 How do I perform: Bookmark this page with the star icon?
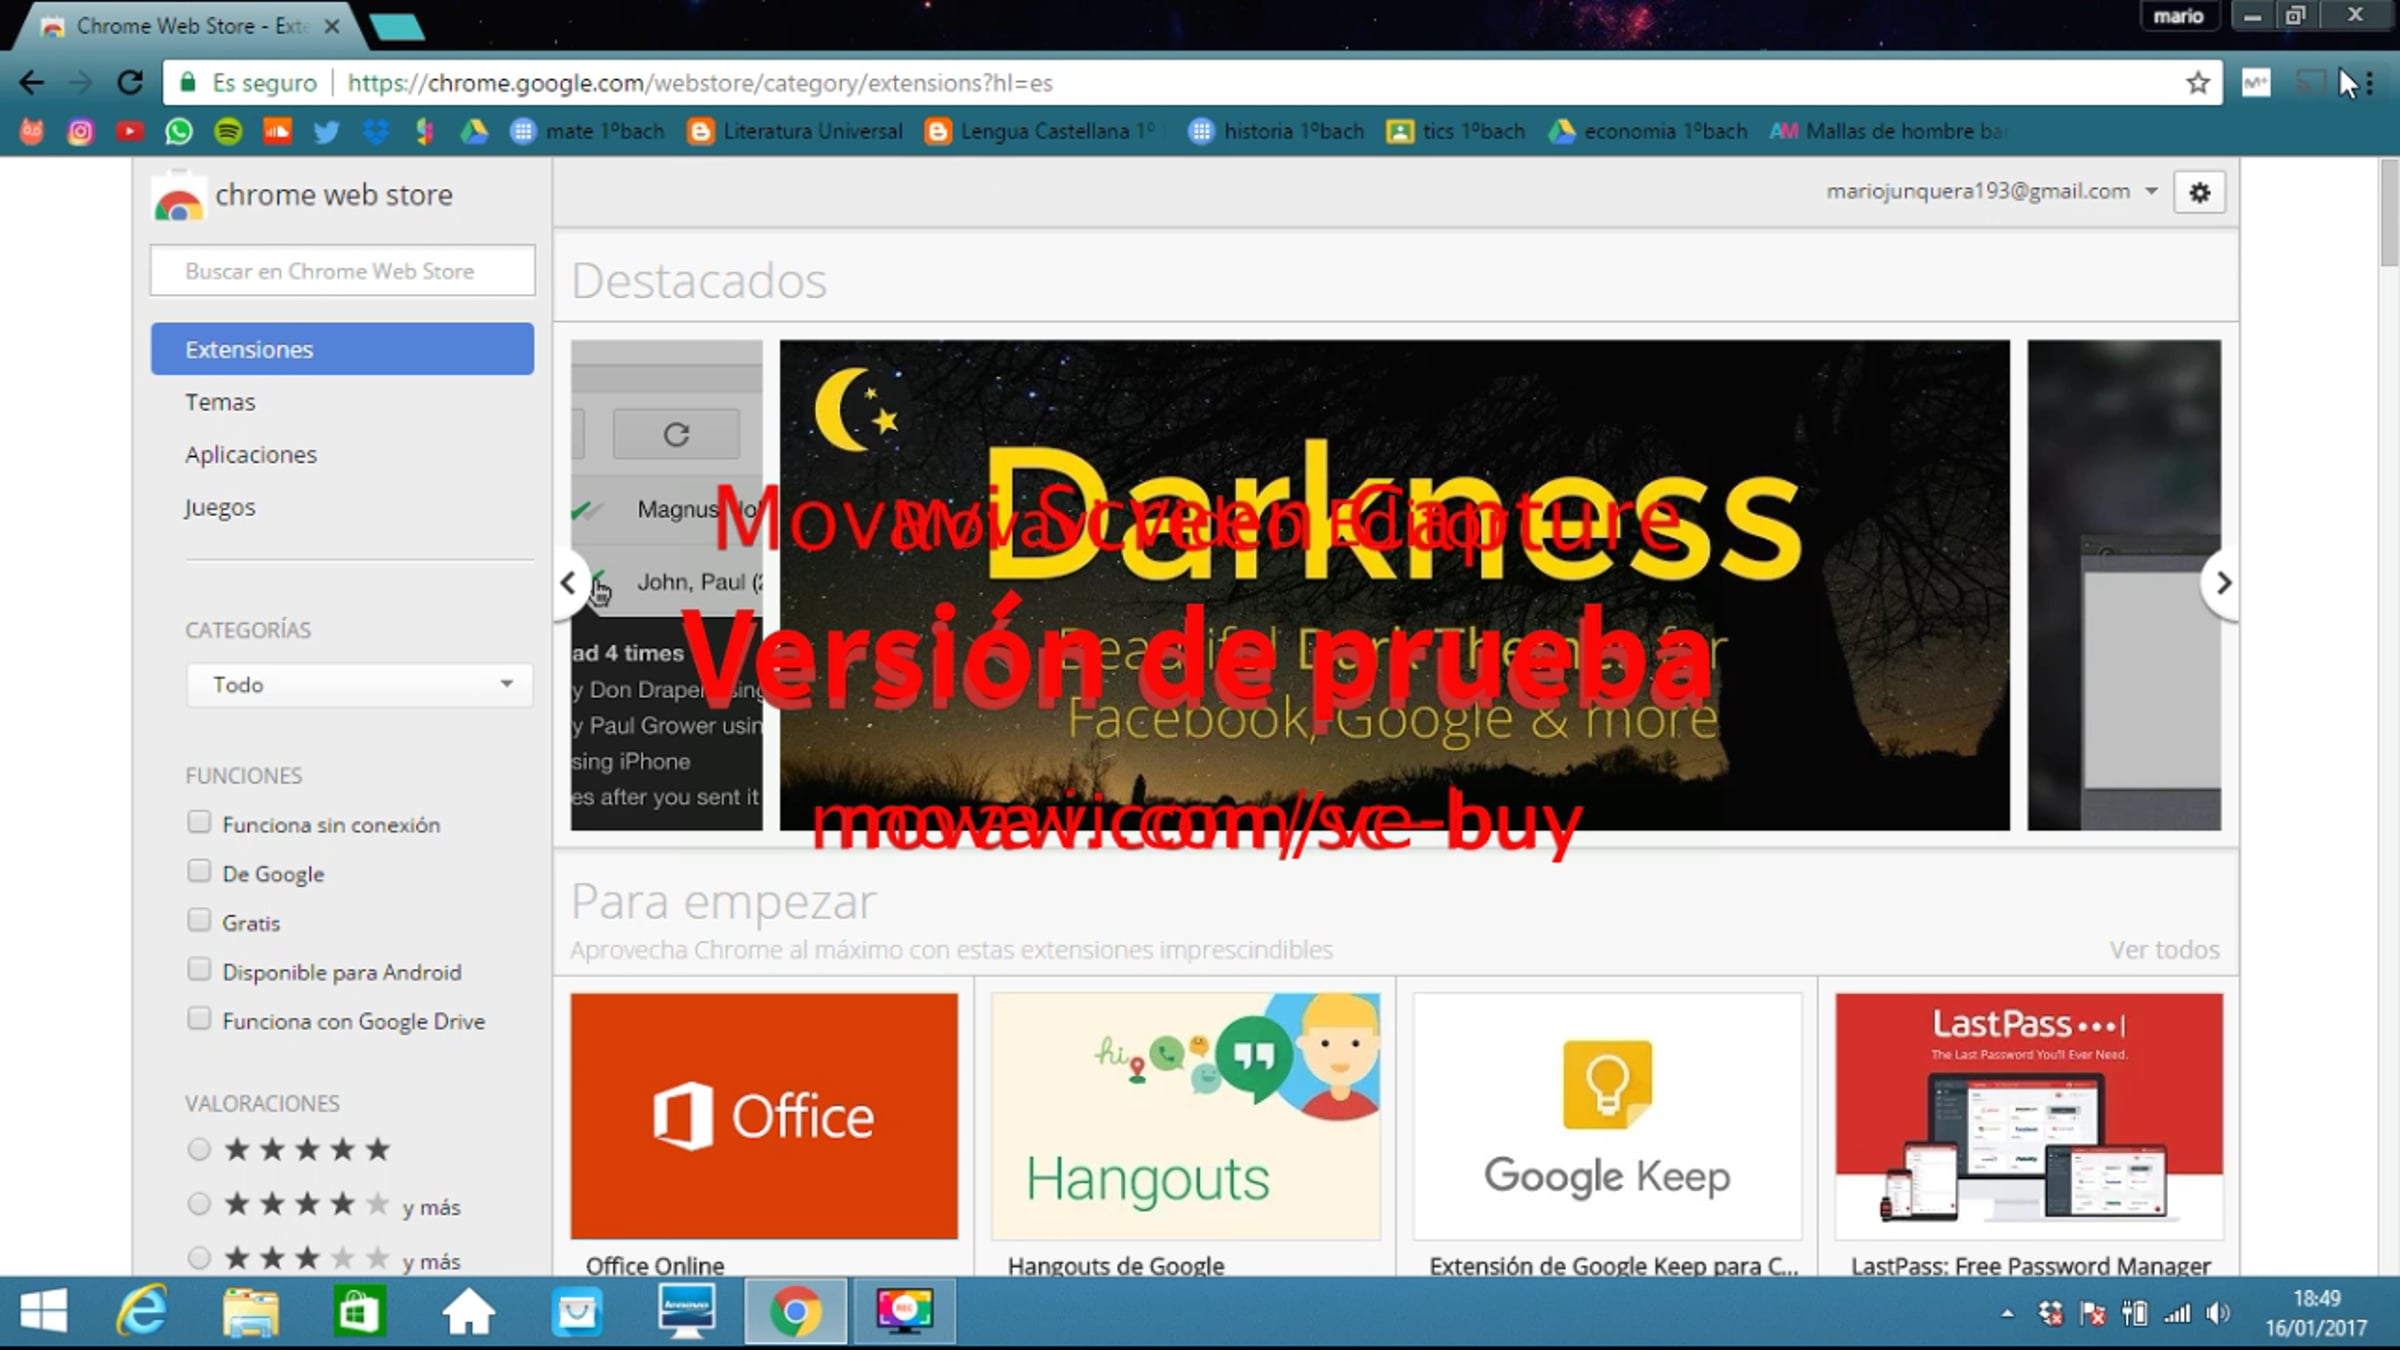click(x=2198, y=83)
